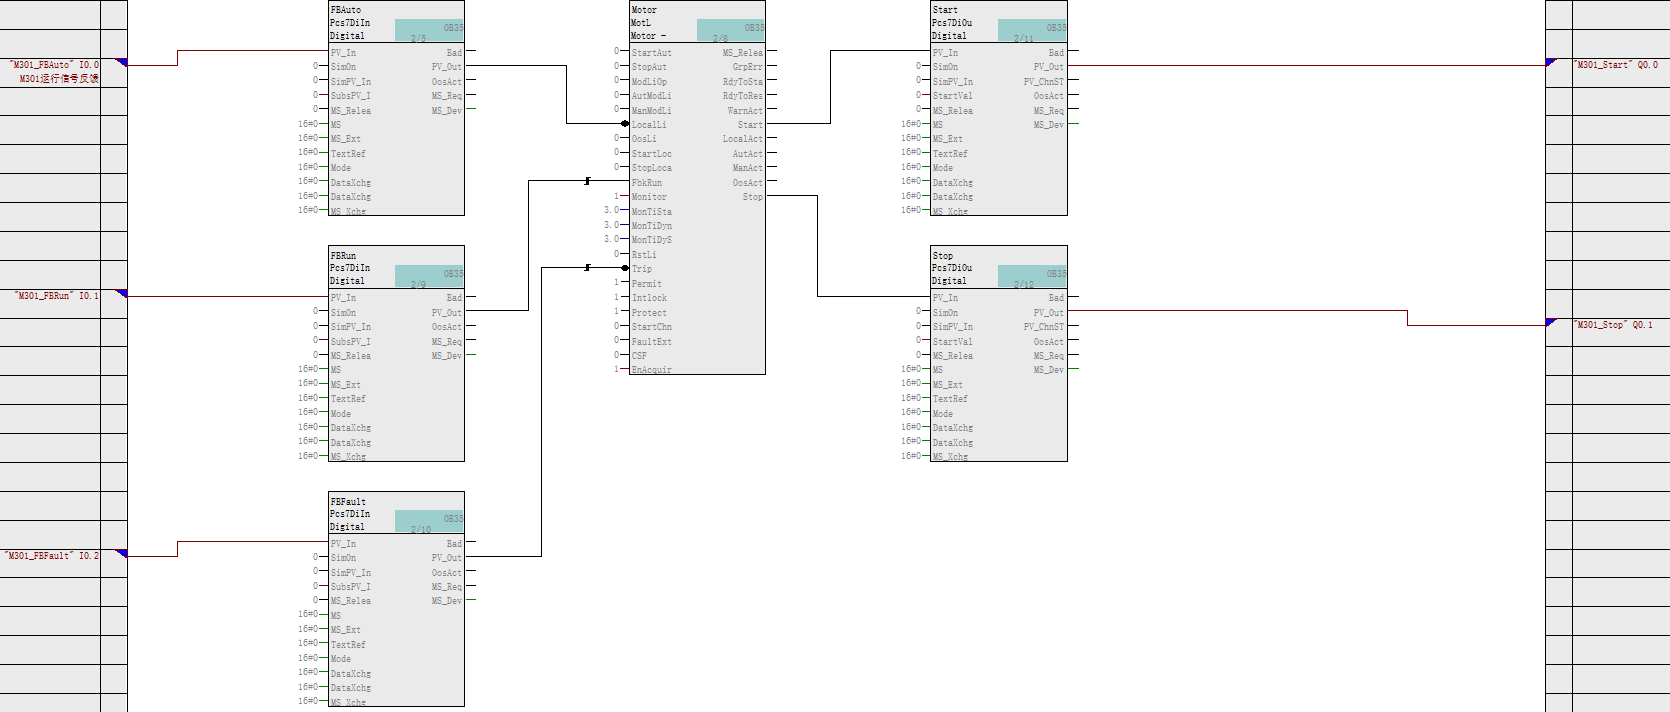Select the Monitor input on Motor block
The image size is (1670, 712).
649,197
